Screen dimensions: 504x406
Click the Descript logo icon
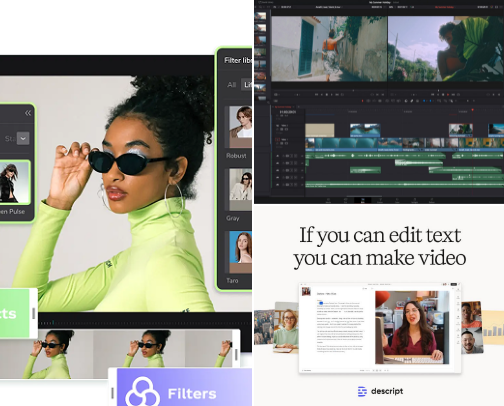(x=362, y=391)
